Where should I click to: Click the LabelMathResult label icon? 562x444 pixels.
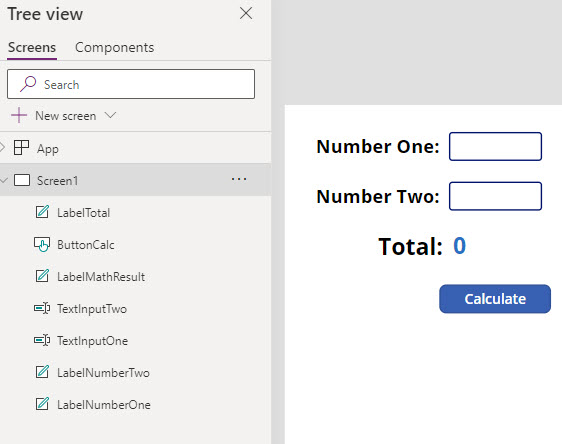(x=42, y=276)
